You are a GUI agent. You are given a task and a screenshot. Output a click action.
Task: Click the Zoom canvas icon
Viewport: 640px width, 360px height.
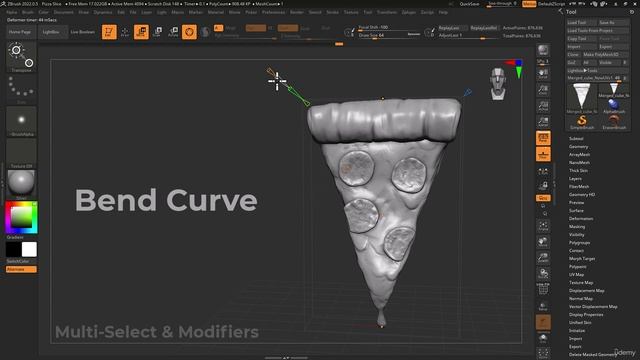pyautogui.click(x=543, y=90)
